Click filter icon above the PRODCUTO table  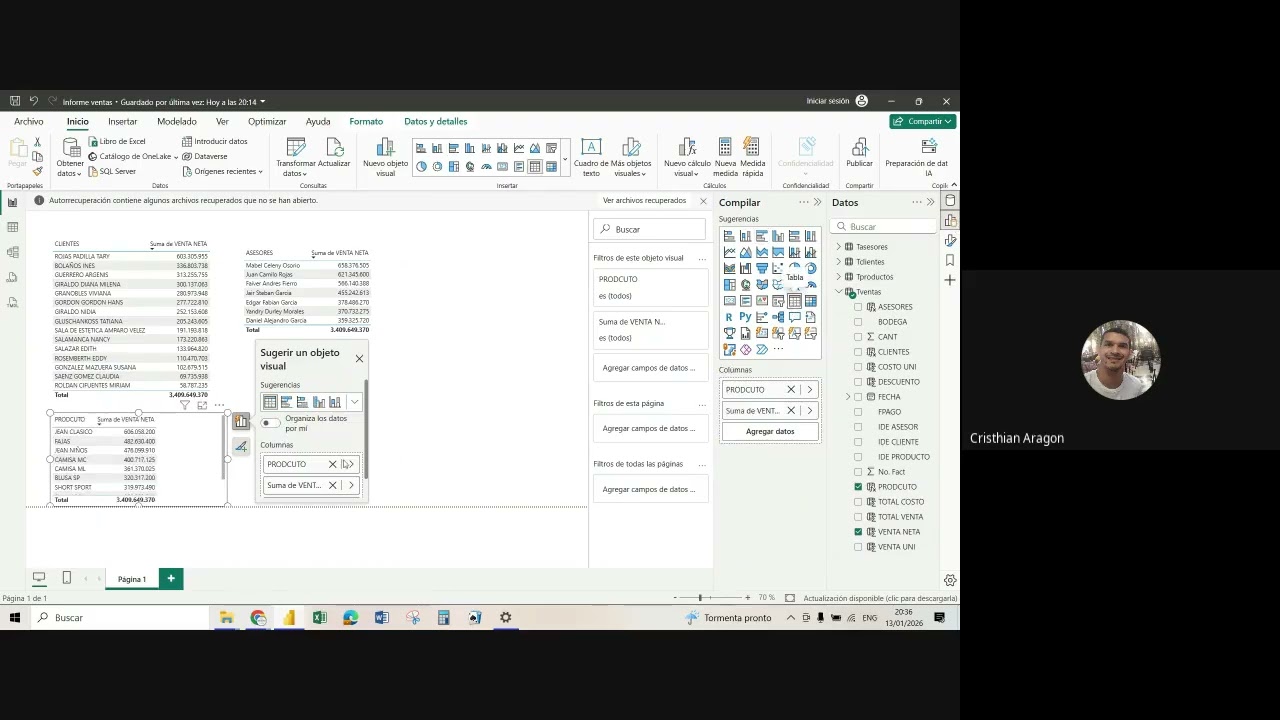[x=185, y=405]
